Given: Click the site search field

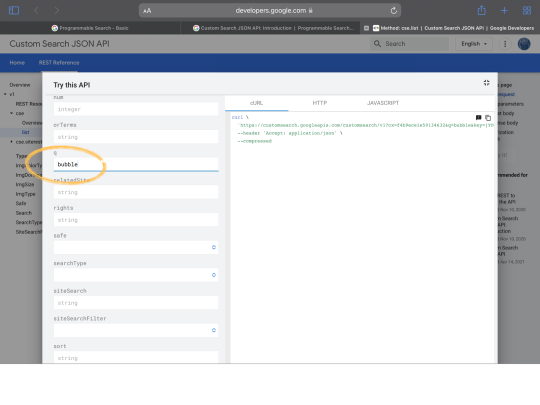Looking at the screenshot, I should click(409, 44).
